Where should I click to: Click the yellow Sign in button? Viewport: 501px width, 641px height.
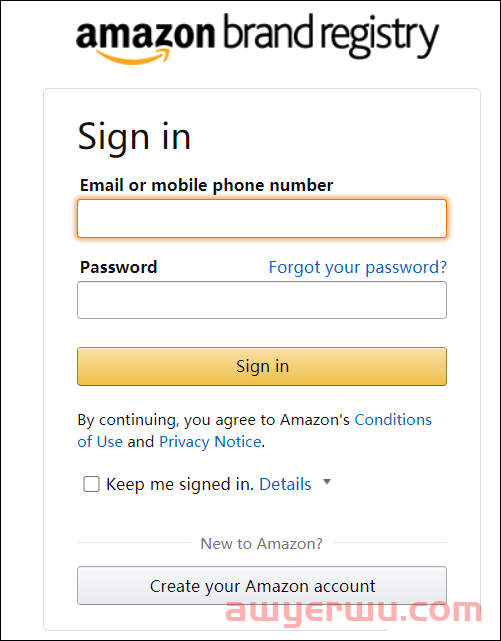(x=262, y=366)
